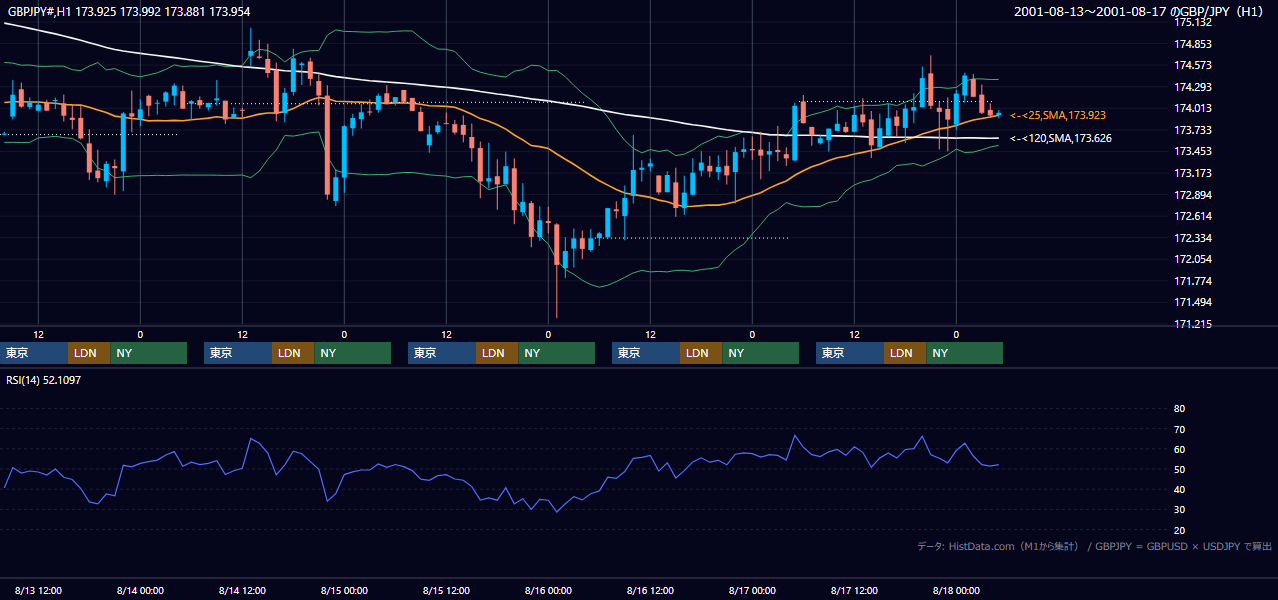The height and width of the screenshot is (600, 1278).
Task: Click the 8/14 00:00 time axis label
Action: click(x=140, y=590)
